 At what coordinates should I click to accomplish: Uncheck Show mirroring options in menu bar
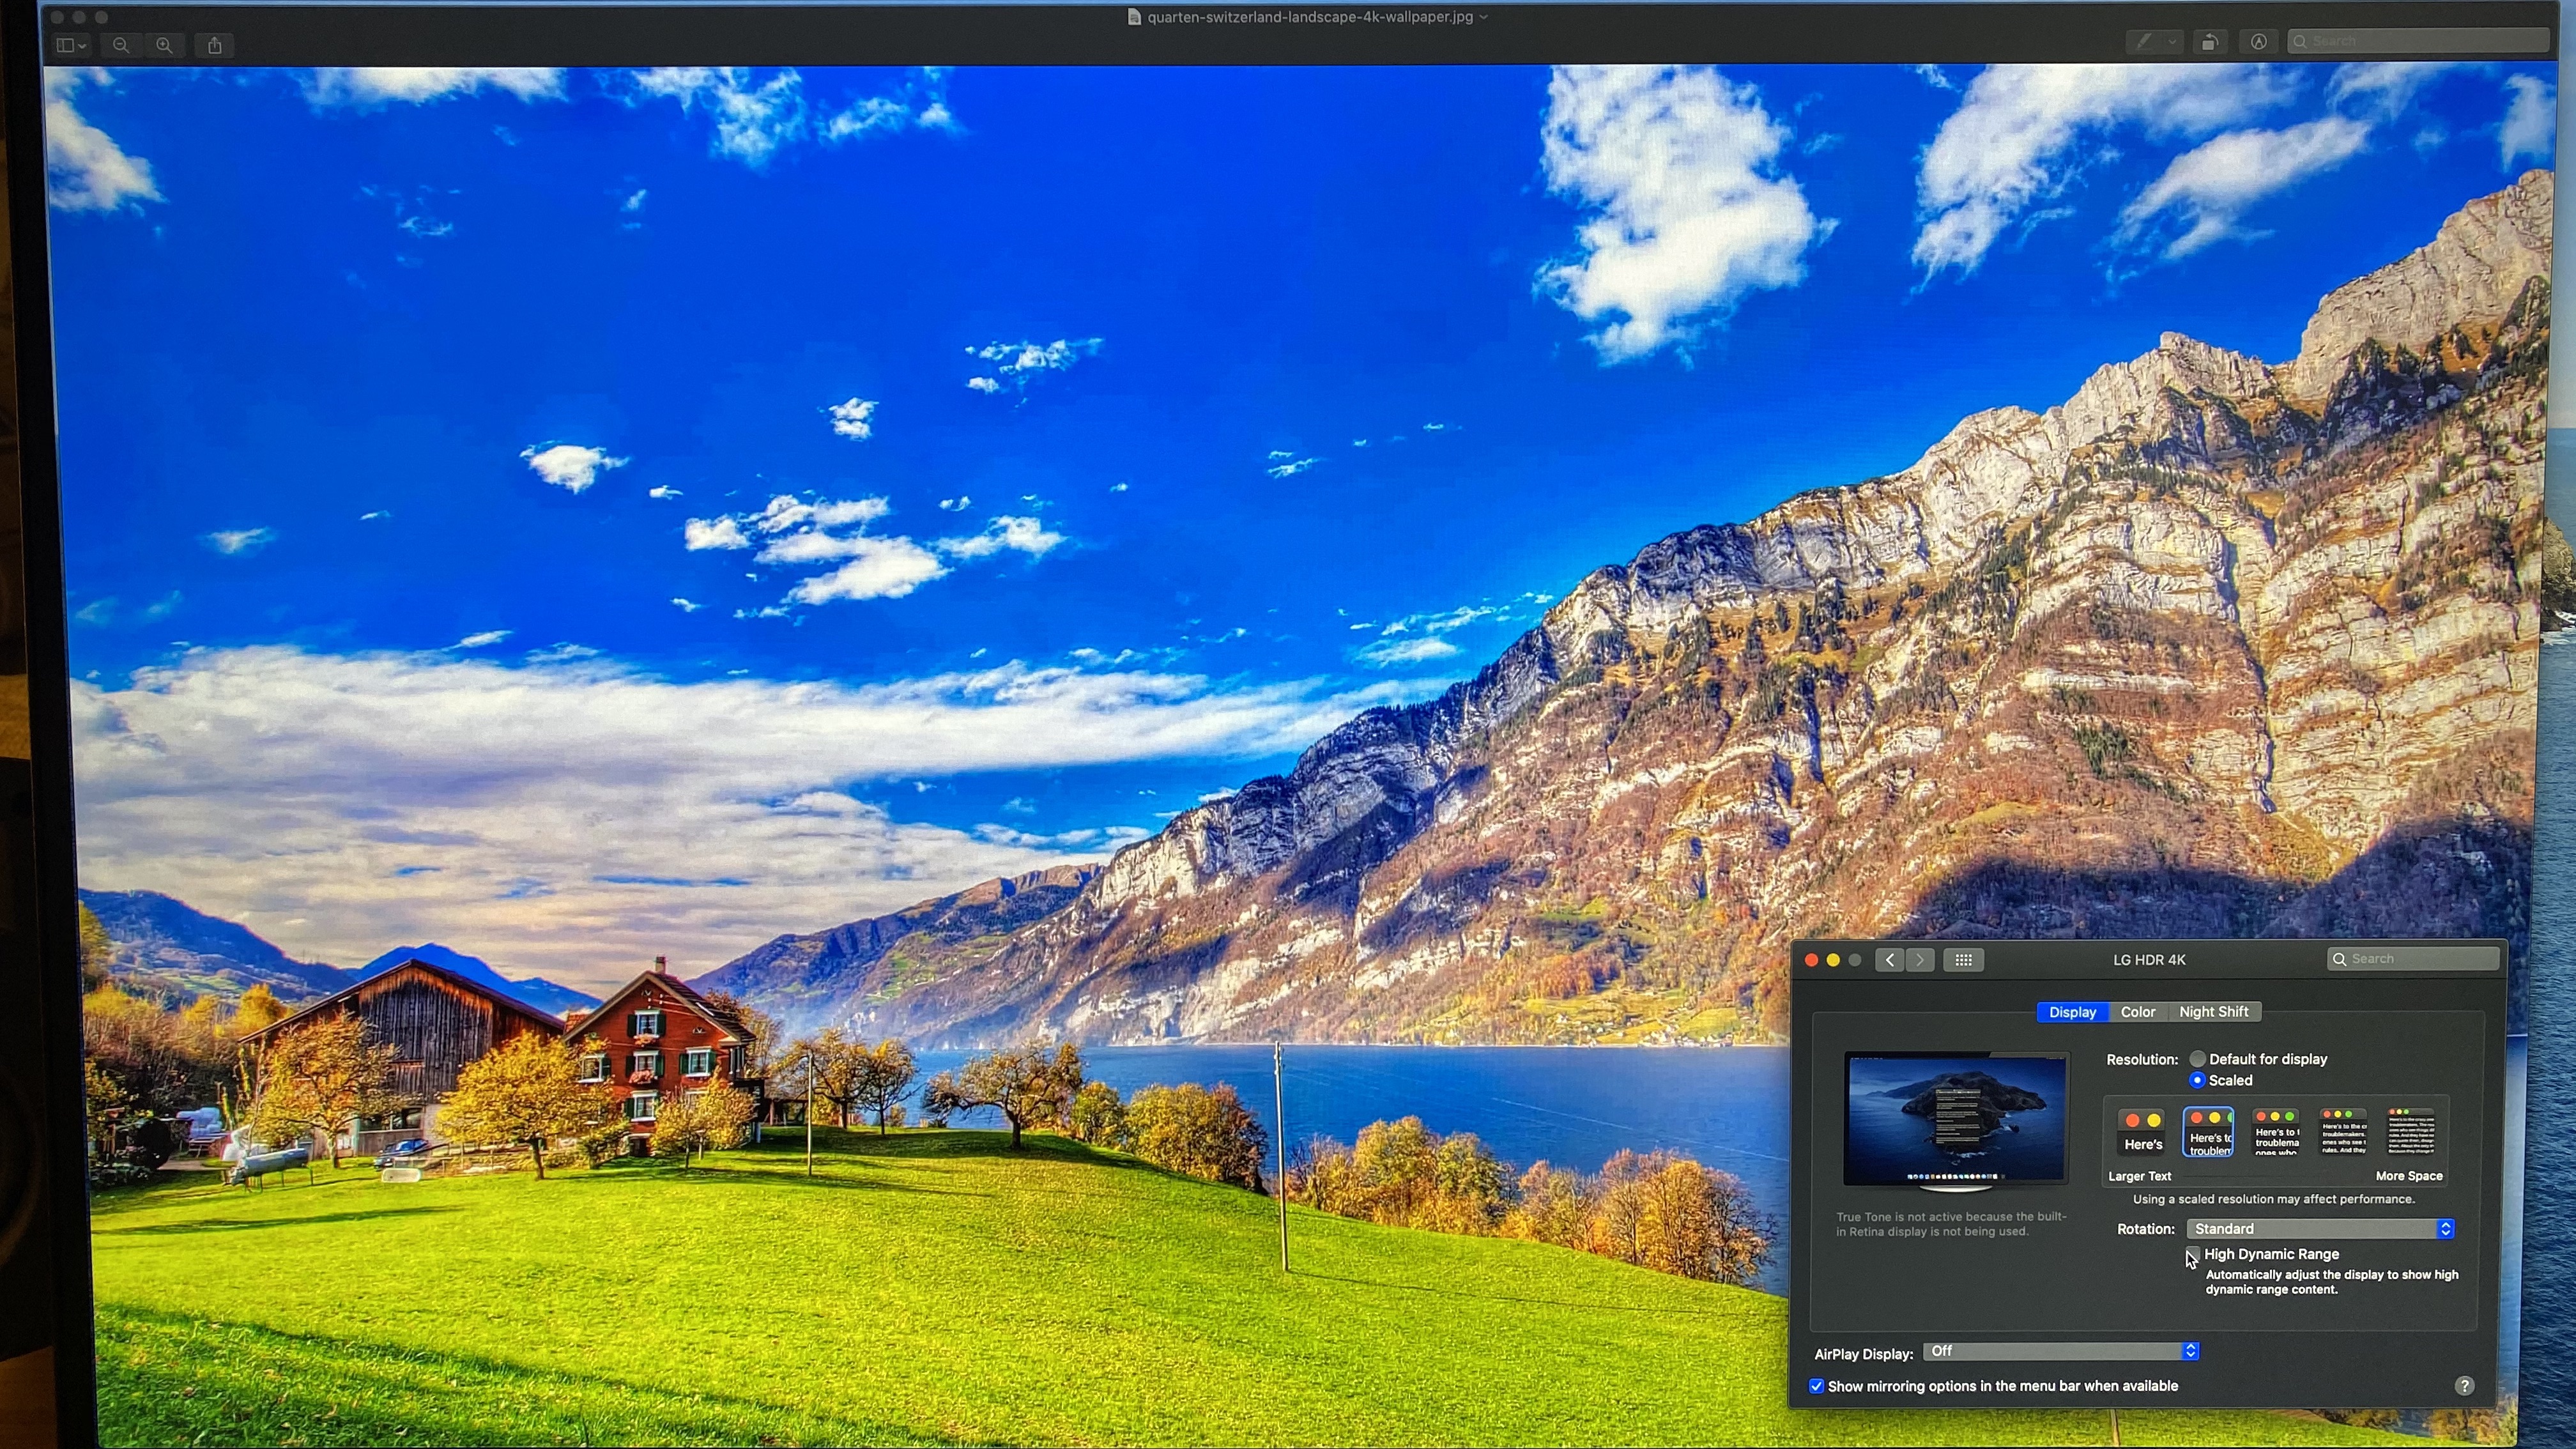point(1817,1386)
